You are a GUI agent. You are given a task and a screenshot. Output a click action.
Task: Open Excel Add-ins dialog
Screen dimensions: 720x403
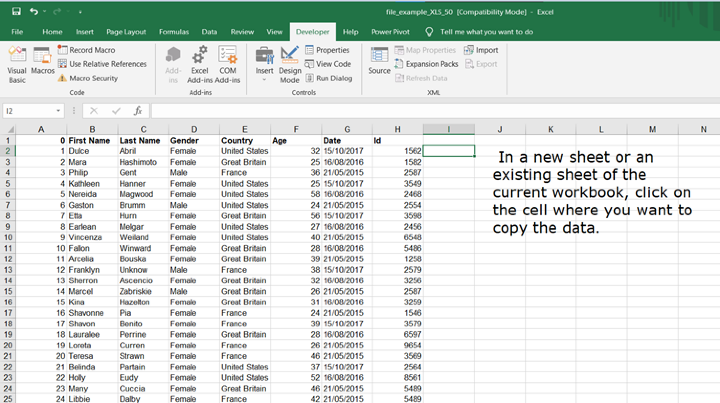(199, 60)
